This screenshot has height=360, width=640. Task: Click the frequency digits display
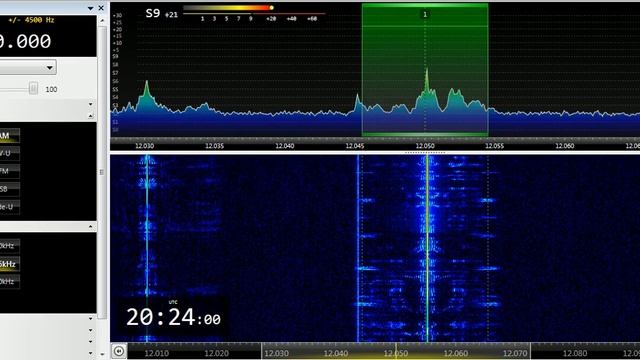coord(25,42)
